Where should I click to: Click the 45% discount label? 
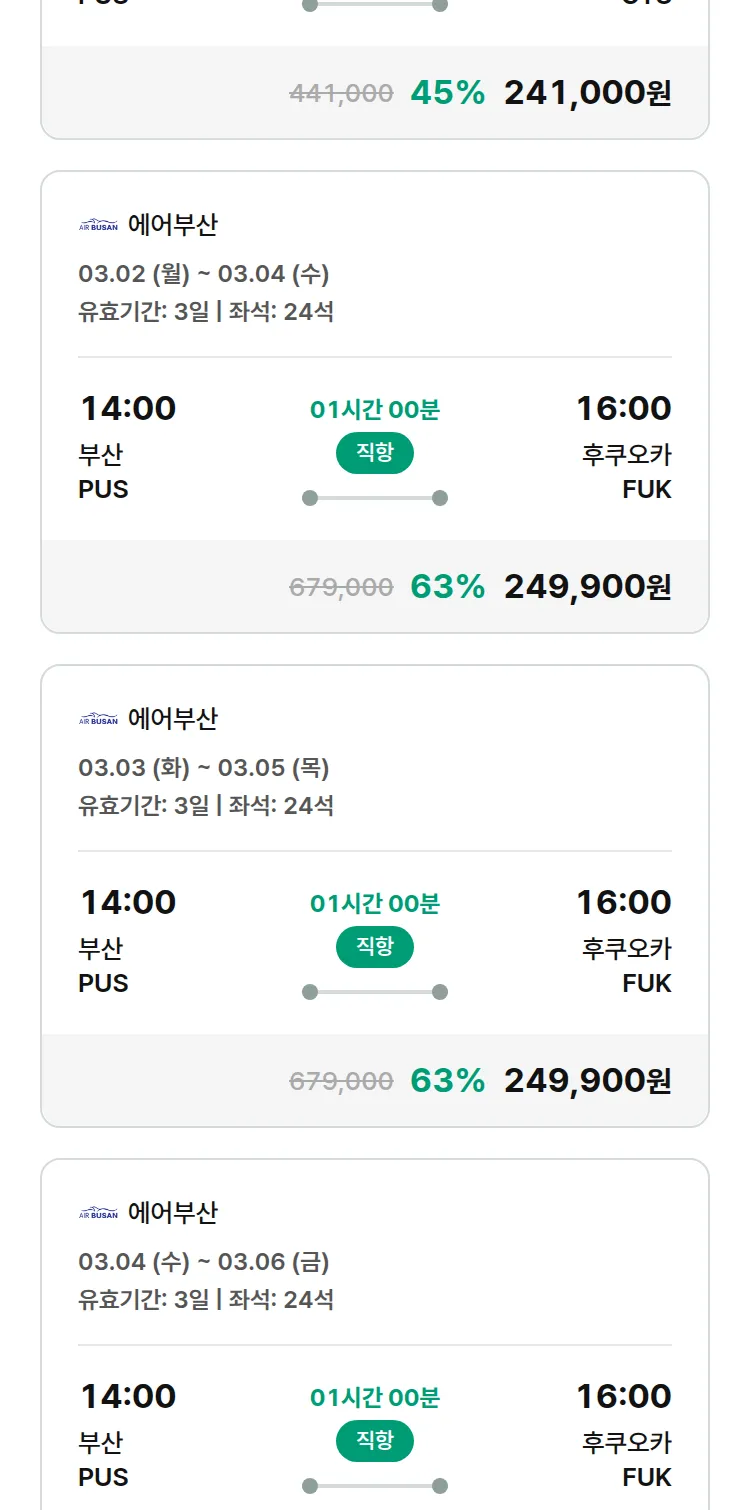pyautogui.click(x=447, y=93)
